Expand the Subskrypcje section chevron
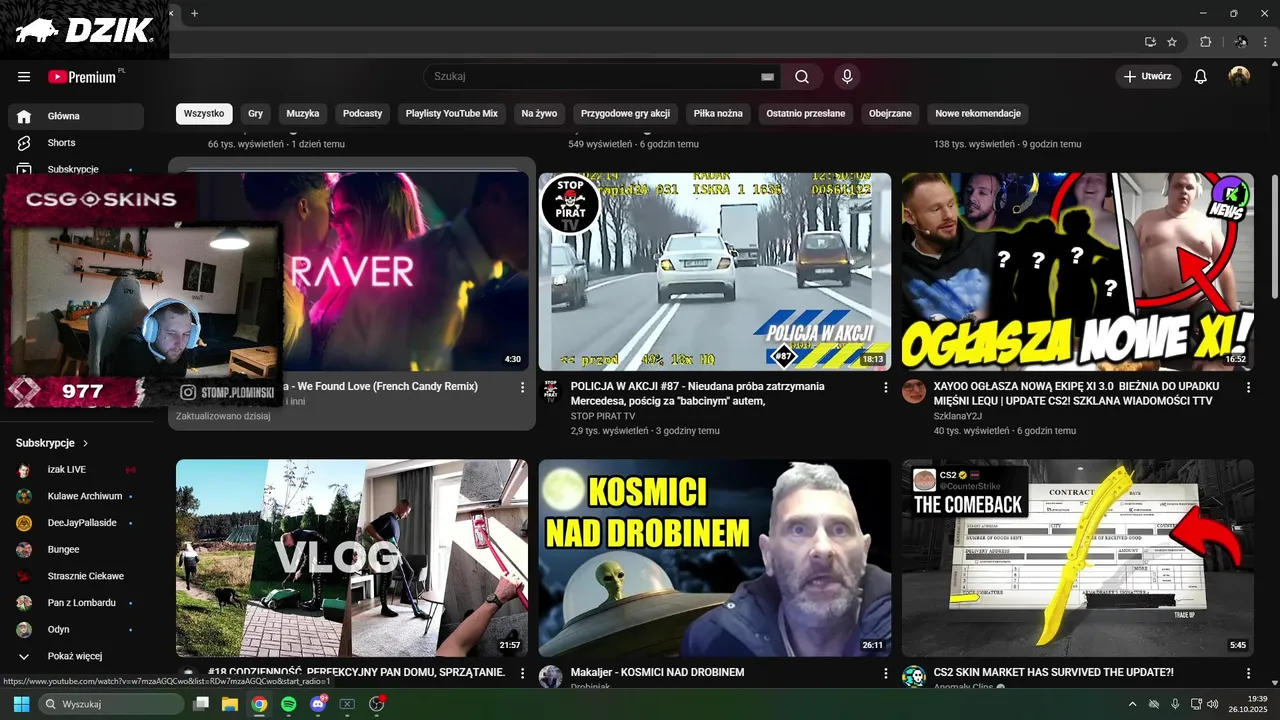Screen dimensions: 1280x720 (85, 443)
